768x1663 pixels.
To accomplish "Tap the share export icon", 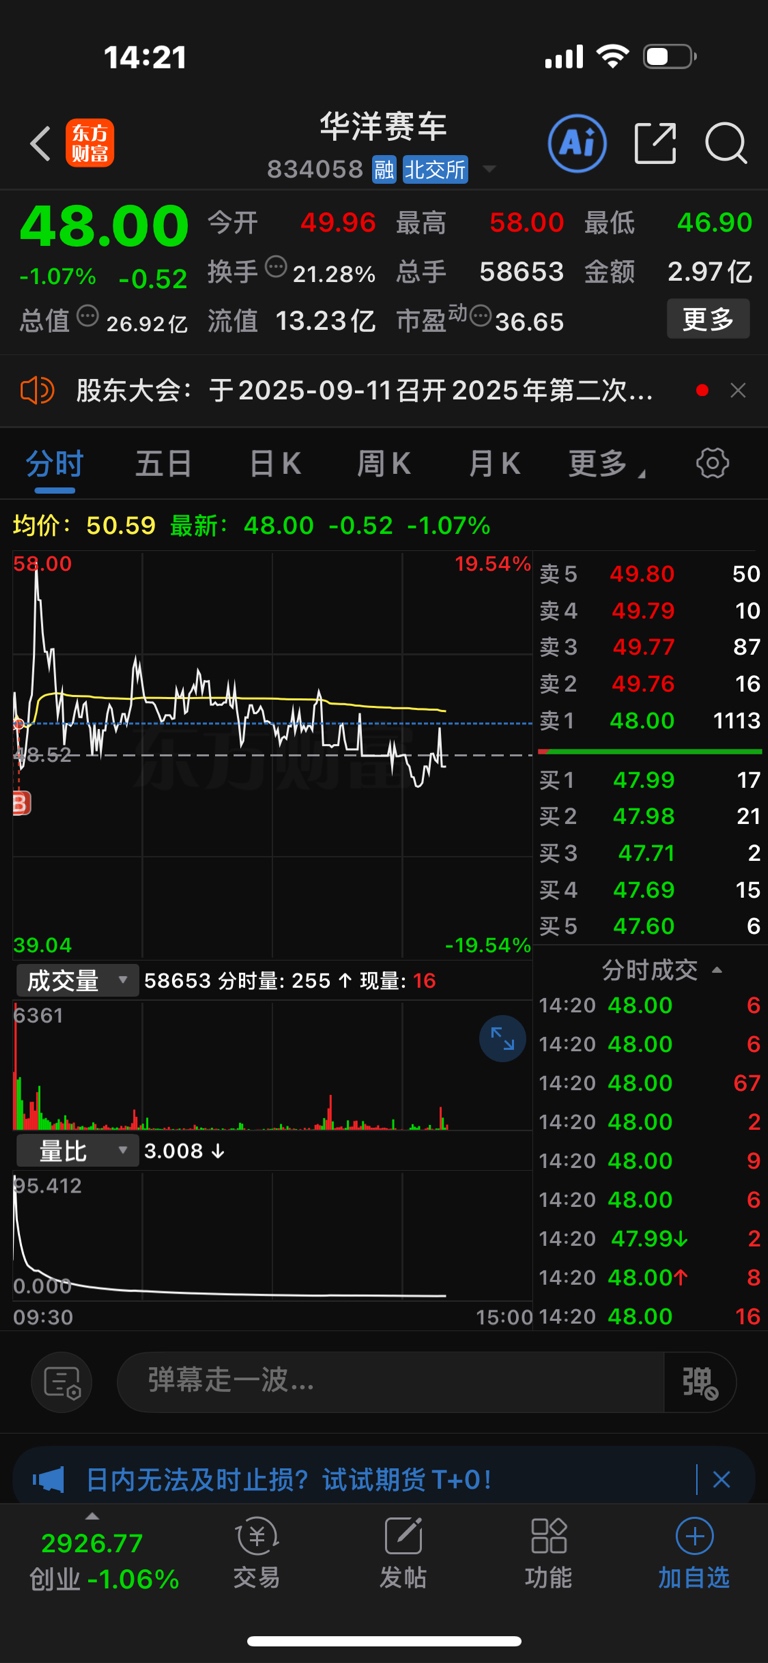I will (655, 143).
